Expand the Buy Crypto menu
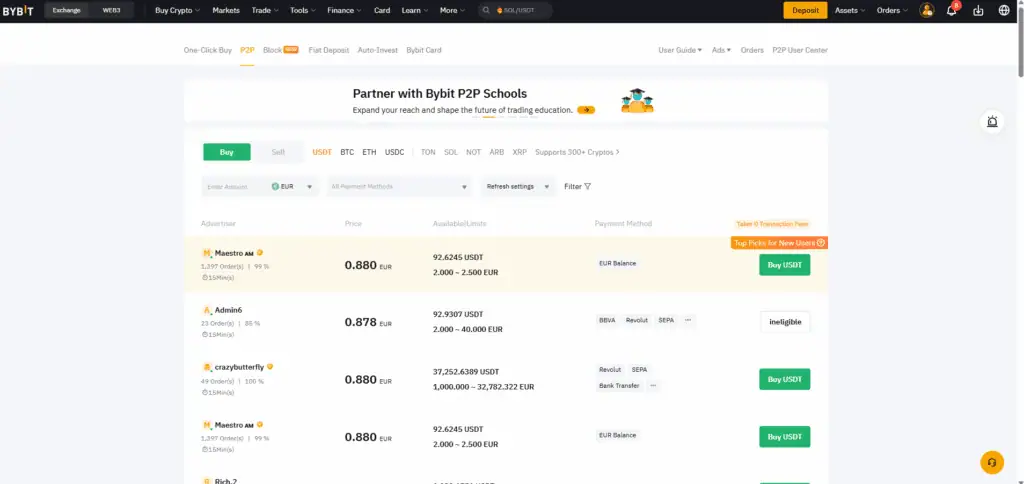This screenshot has width=1024, height=484. click(x=178, y=10)
